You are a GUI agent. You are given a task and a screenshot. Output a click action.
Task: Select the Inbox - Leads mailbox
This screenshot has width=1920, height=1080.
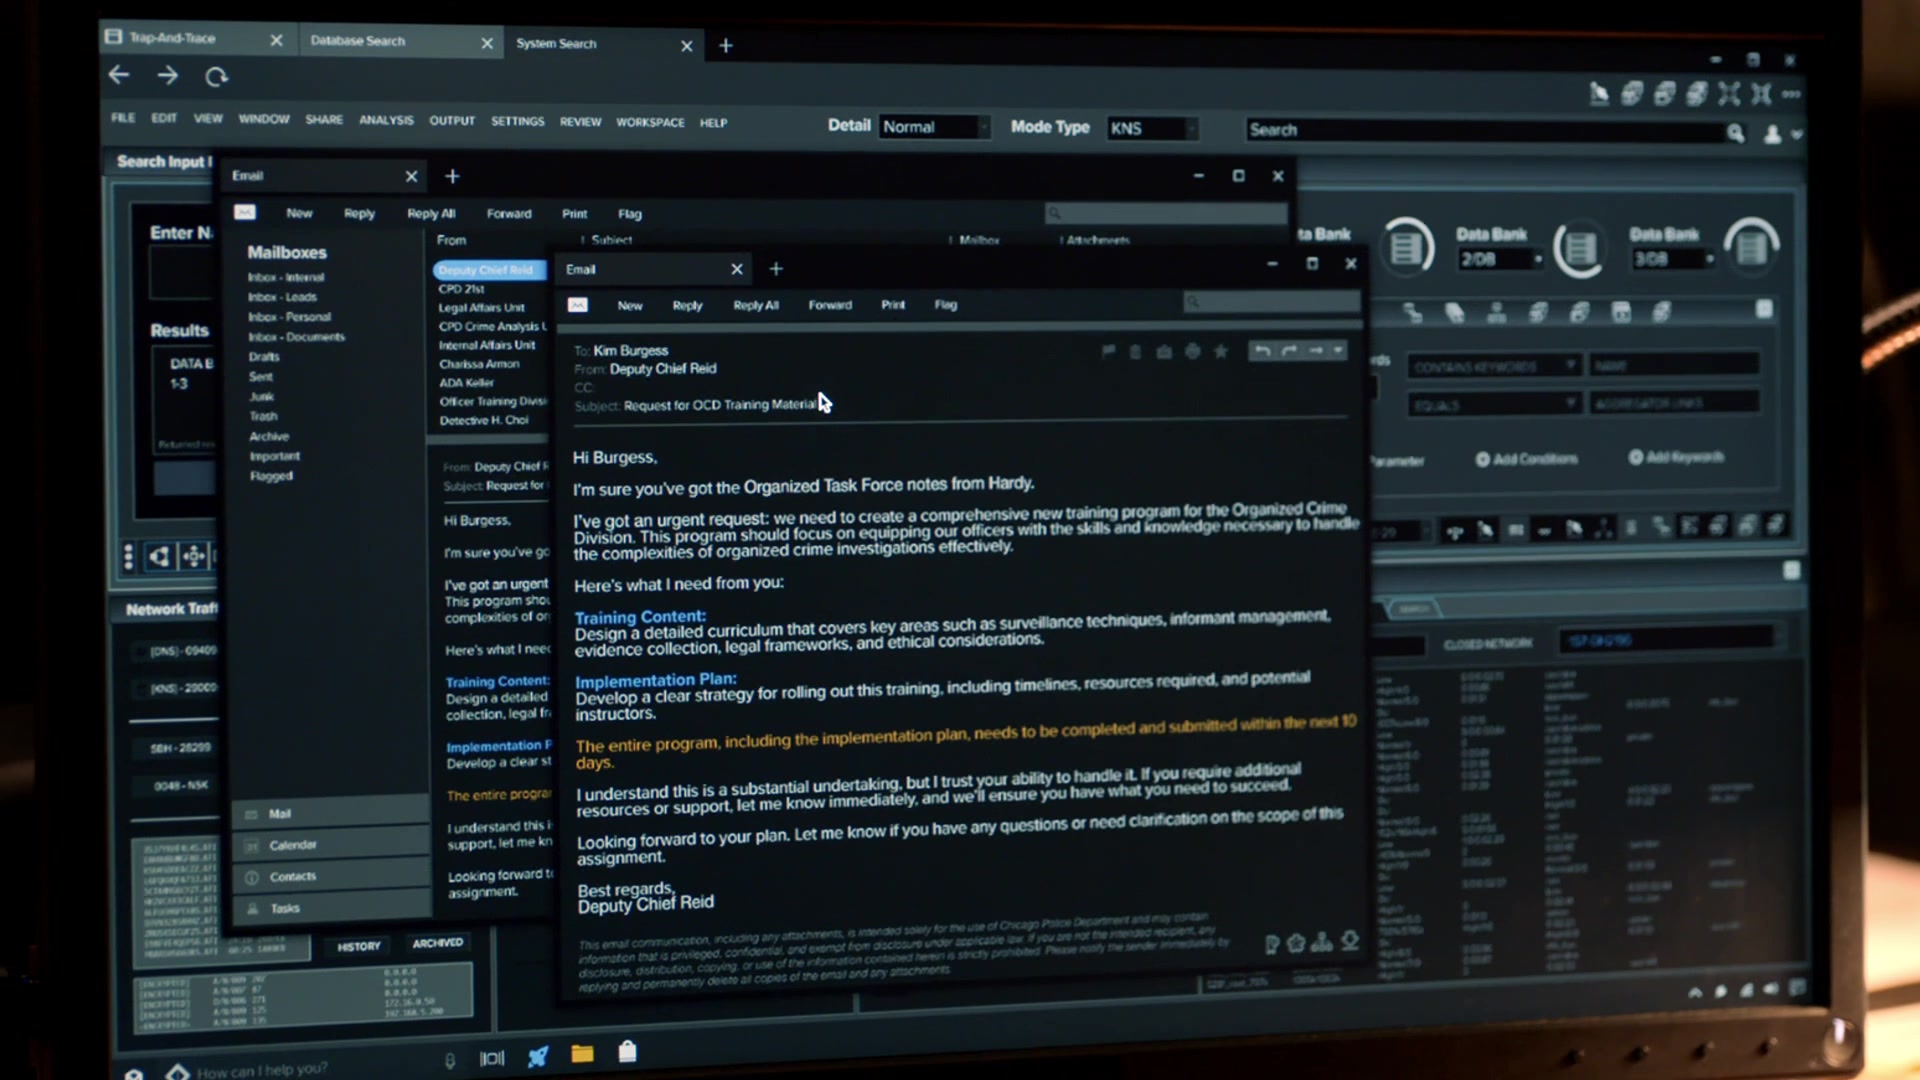[x=282, y=297]
